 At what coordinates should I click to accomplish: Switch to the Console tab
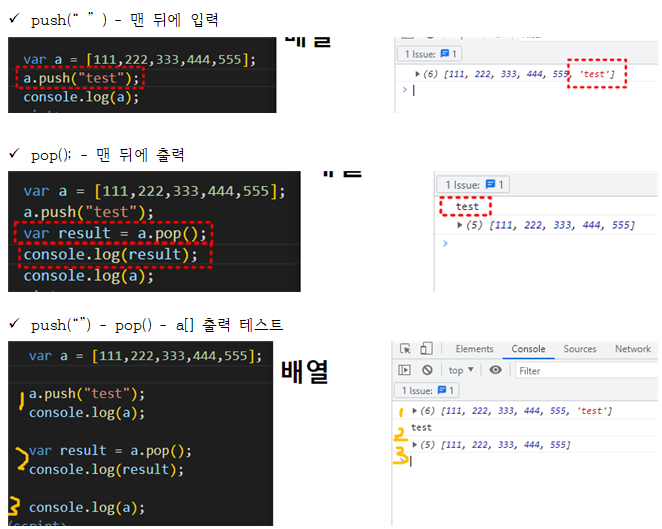point(528,349)
